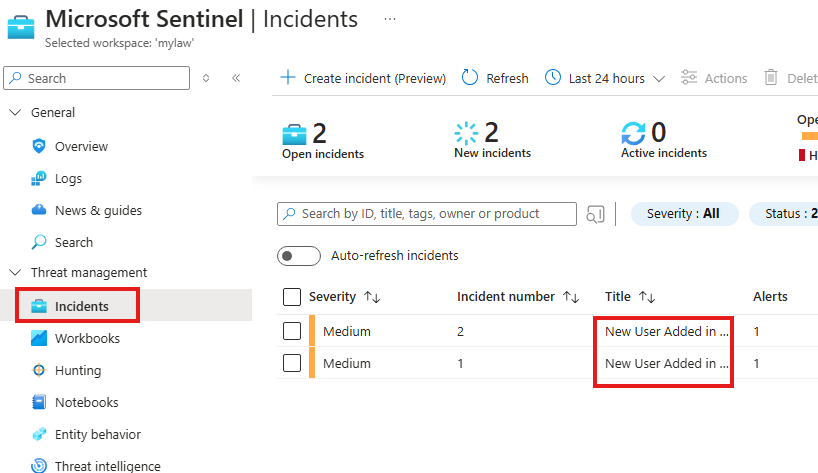
Task: Click the Open incidents count tile
Action: [323, 140]
